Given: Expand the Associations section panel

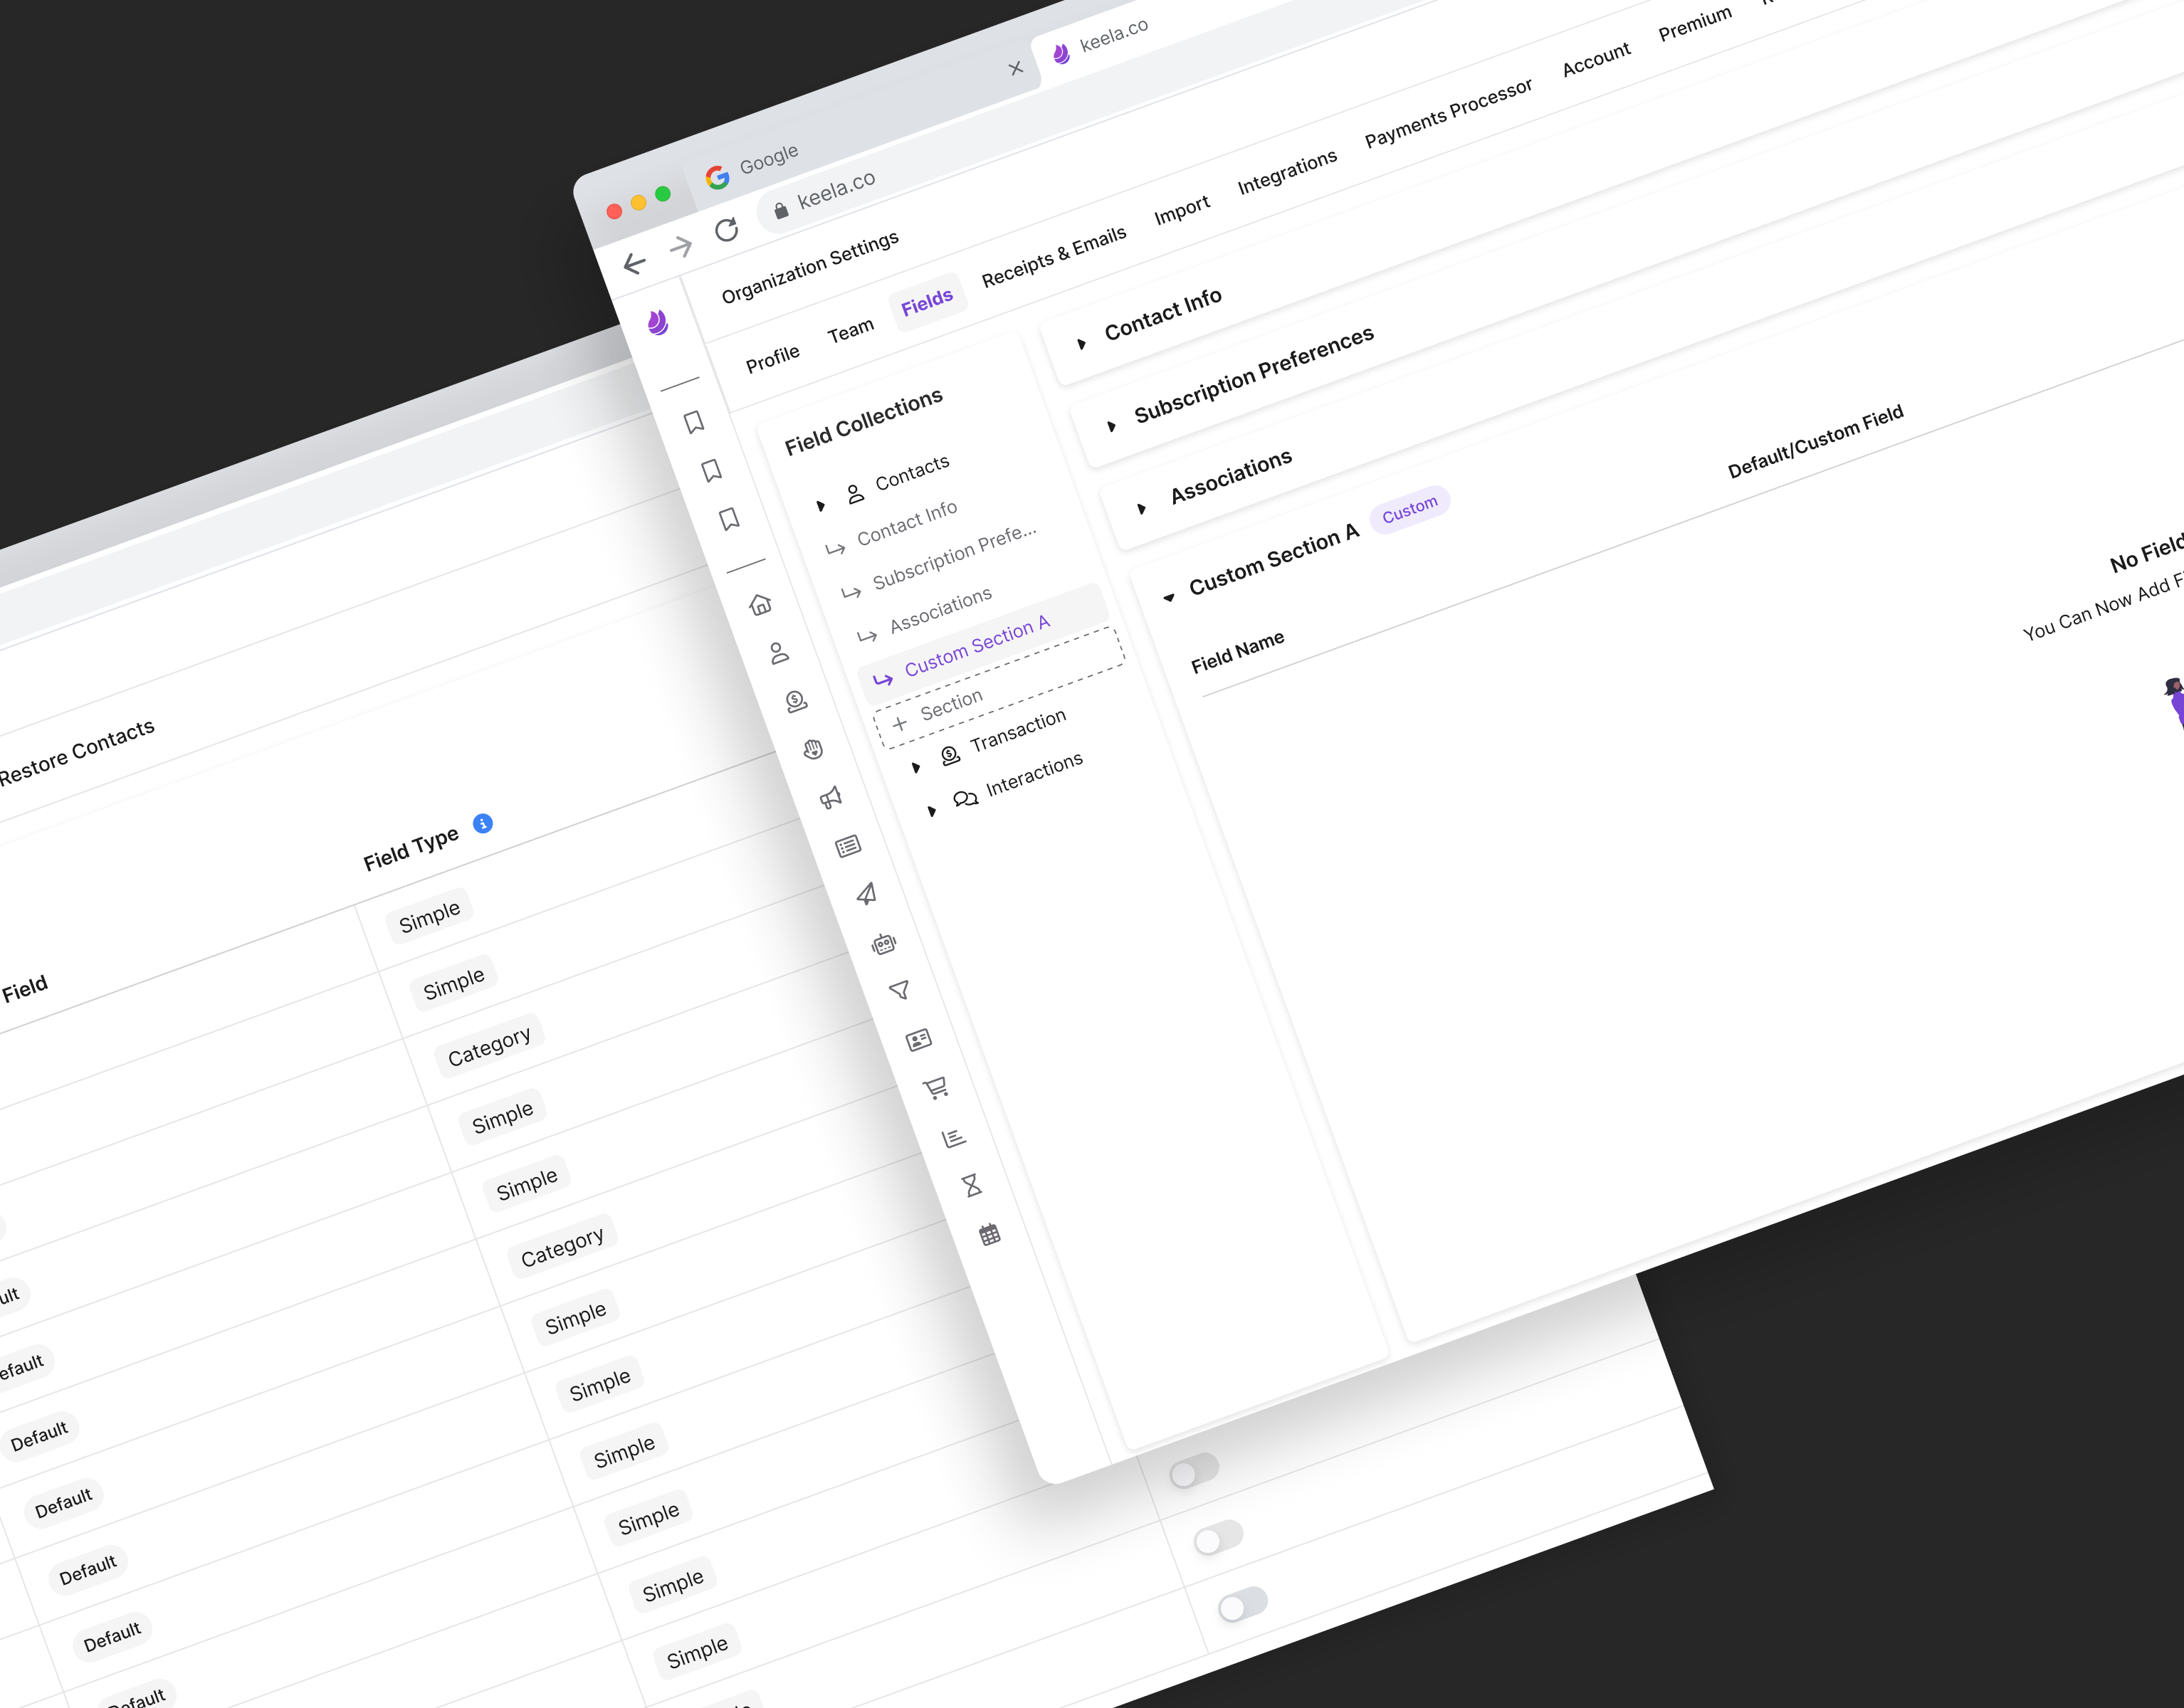Looking at the screenshot, I should [x=1141, y=509].
